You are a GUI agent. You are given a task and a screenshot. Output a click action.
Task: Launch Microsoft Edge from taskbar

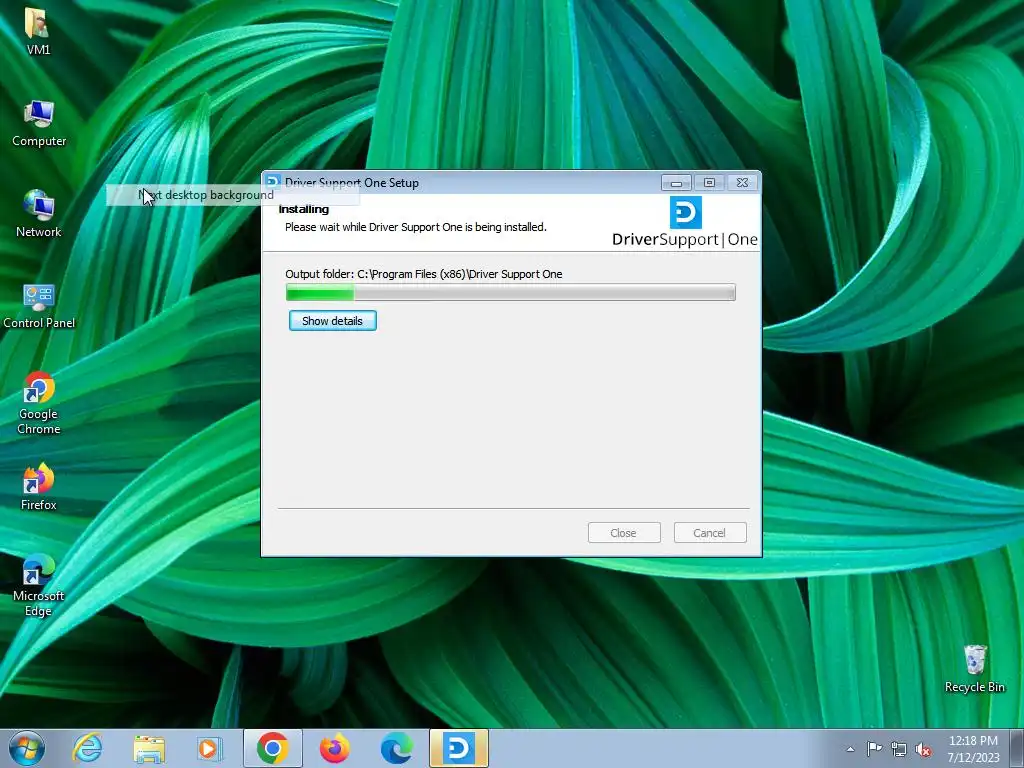click(x=396, y=748)
